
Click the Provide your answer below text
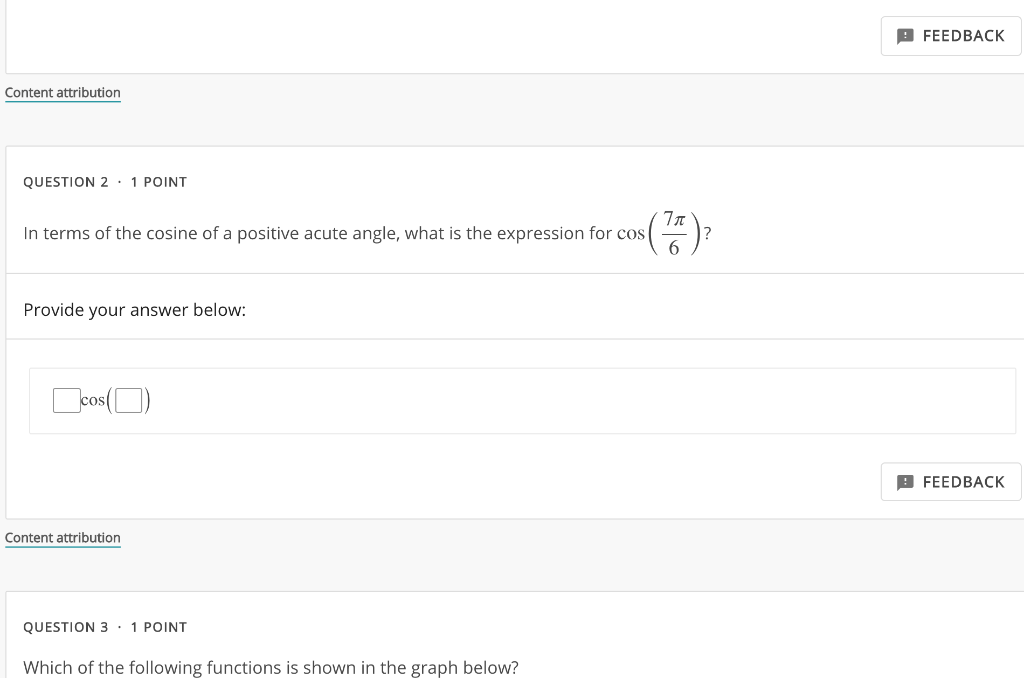[x=134, y=310]
